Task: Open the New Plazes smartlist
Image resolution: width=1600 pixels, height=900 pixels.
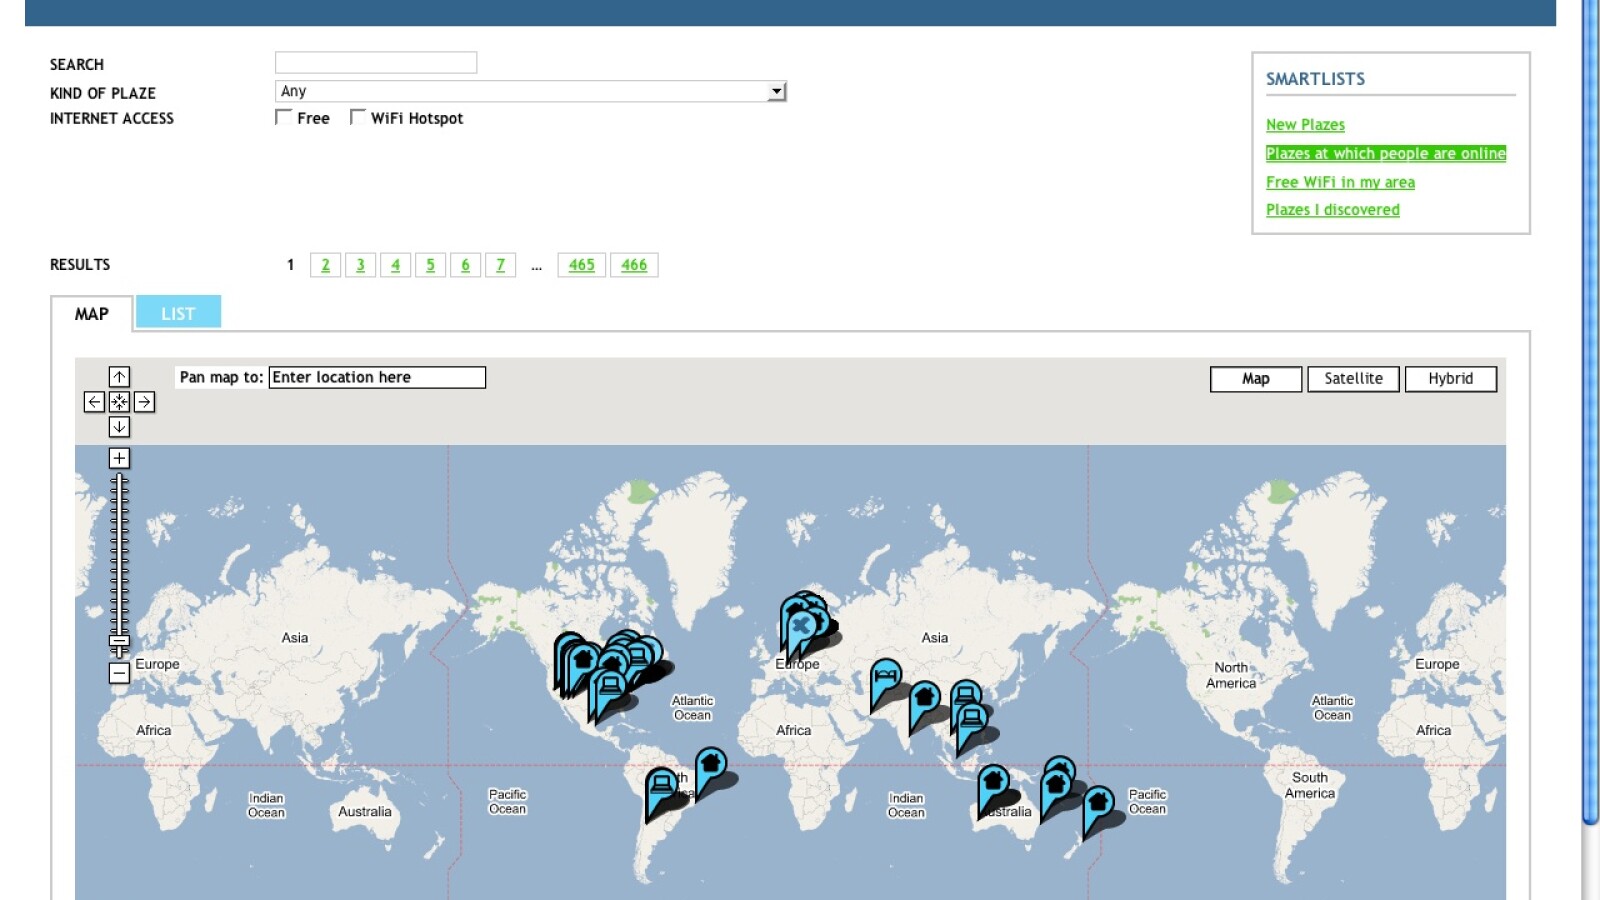Action: click(1305, 125)
